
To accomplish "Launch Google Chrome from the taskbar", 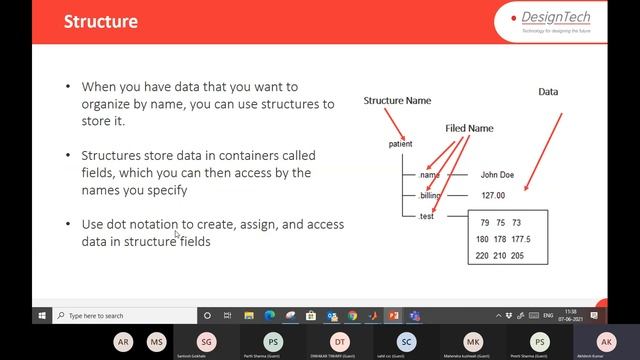I will coord(353,316).
